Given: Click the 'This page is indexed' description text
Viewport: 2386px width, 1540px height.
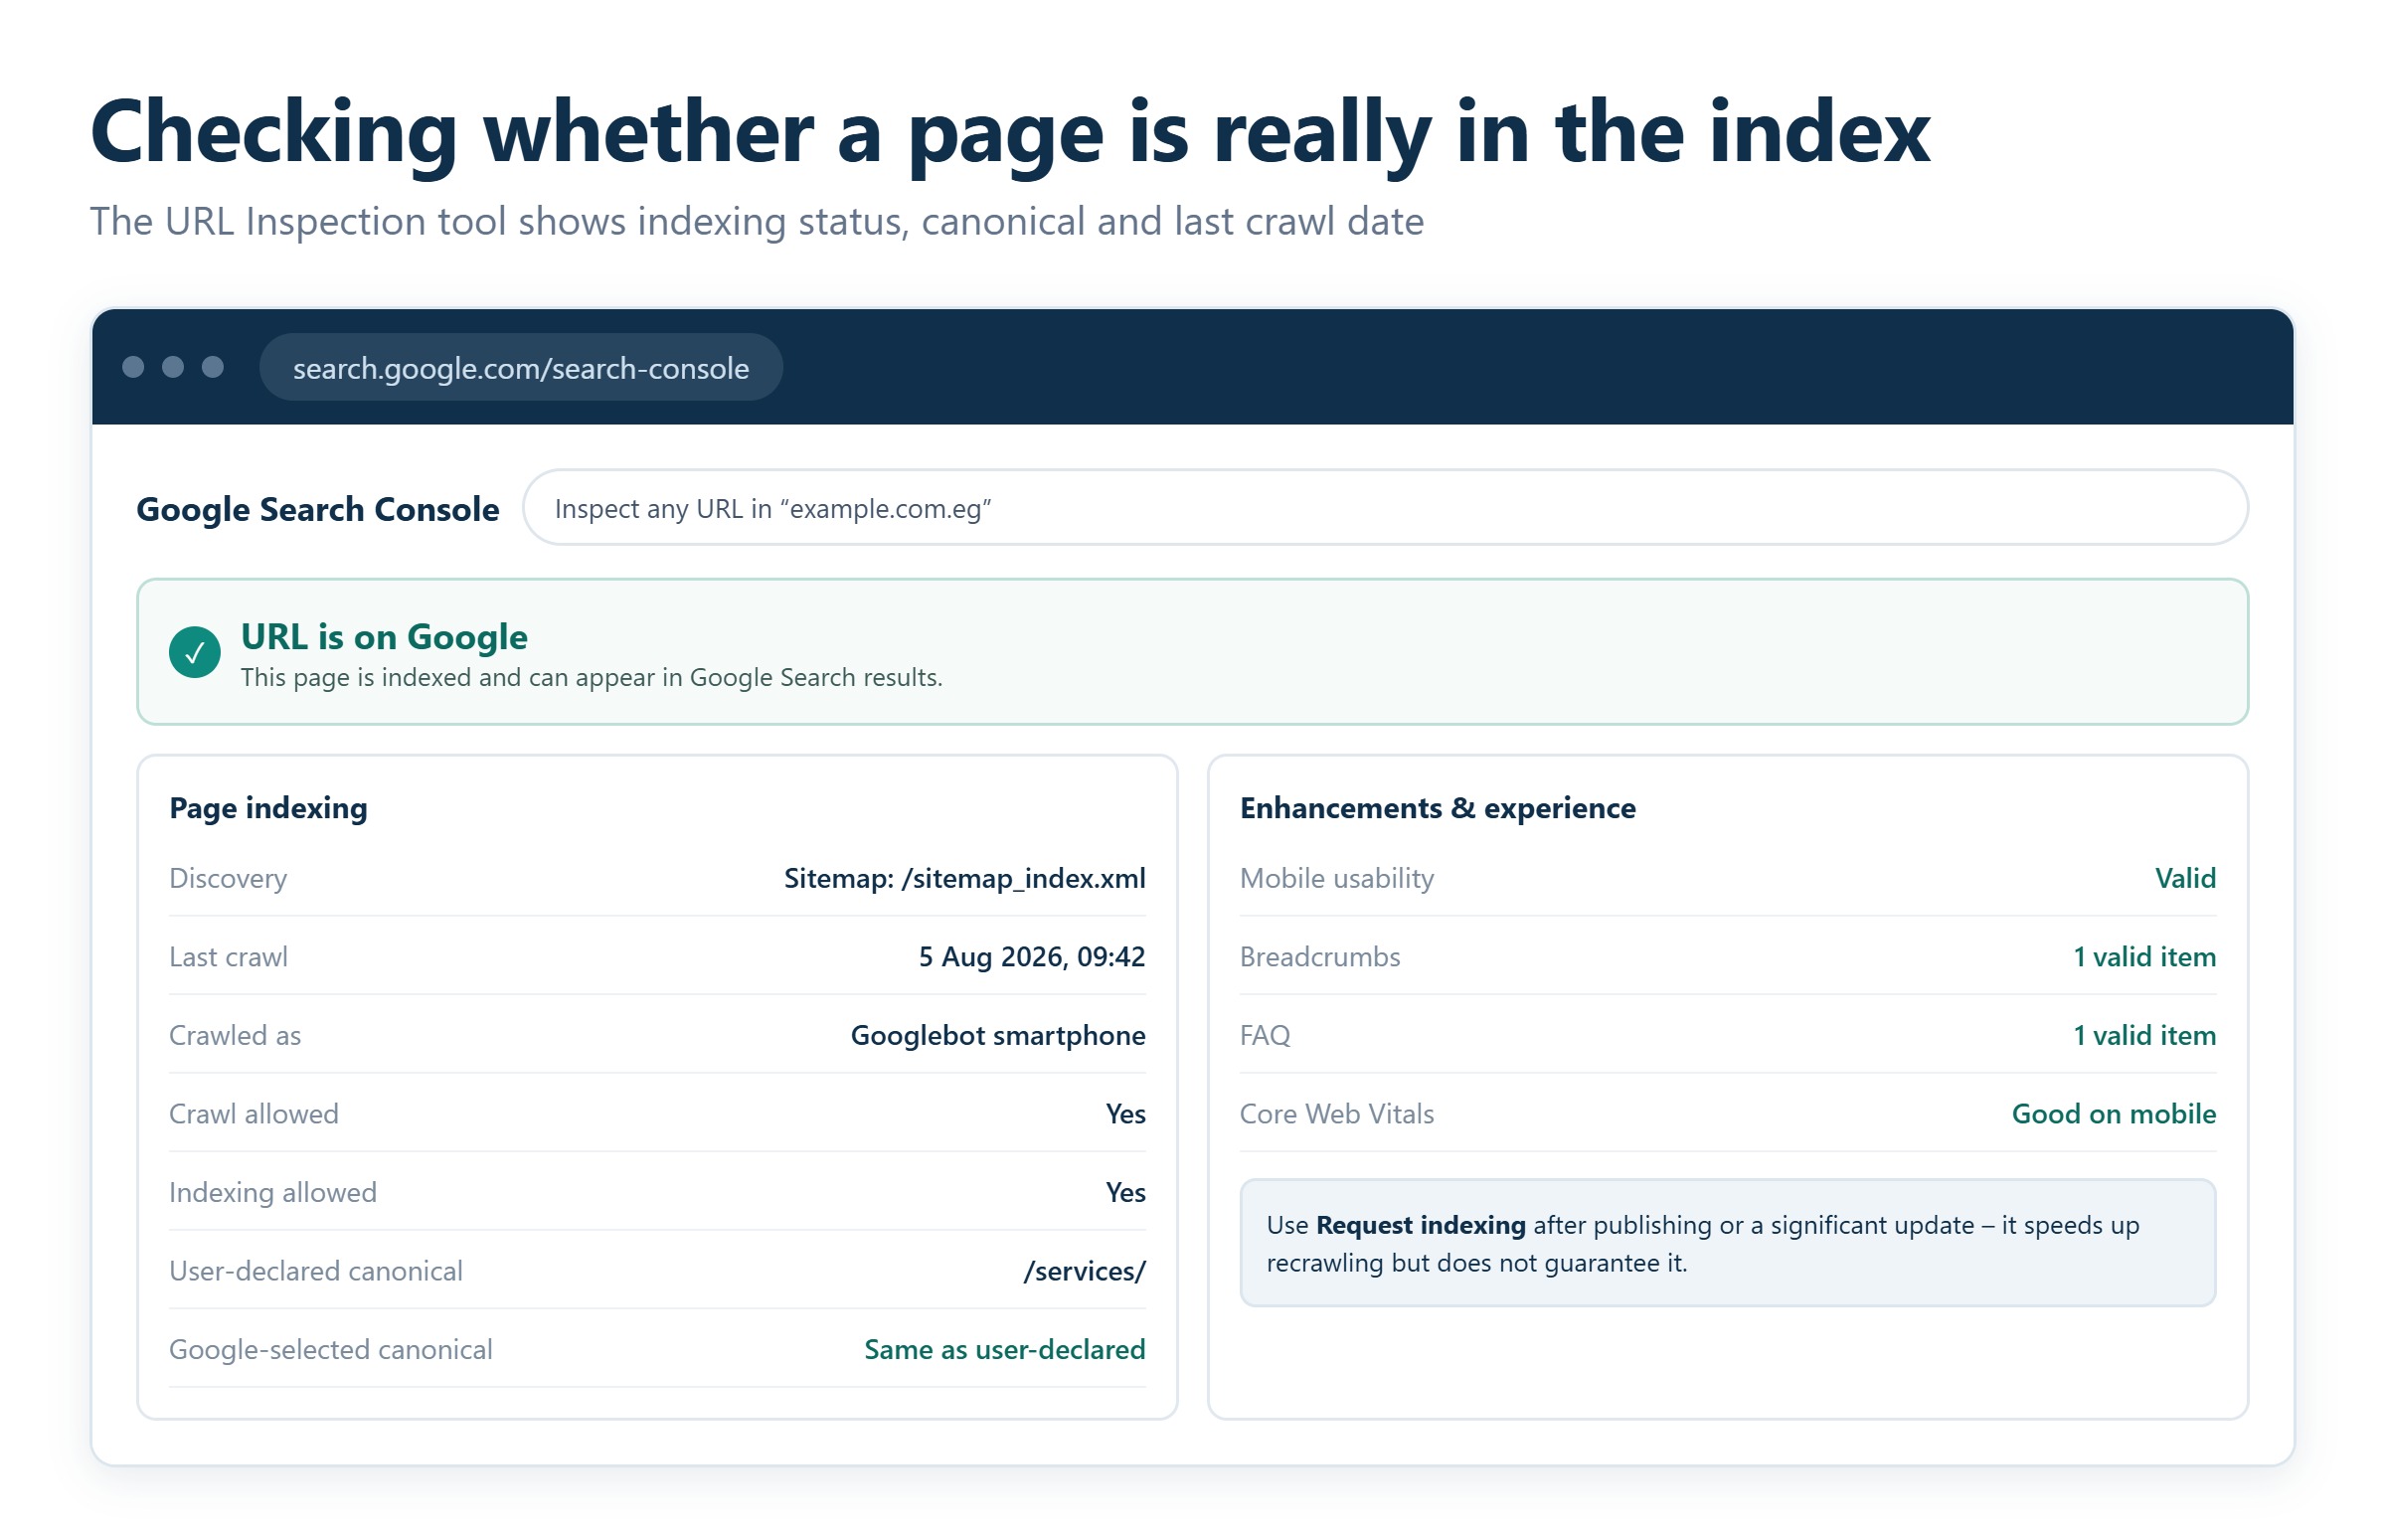Looking at the screenshot, I should pos(591,677).
